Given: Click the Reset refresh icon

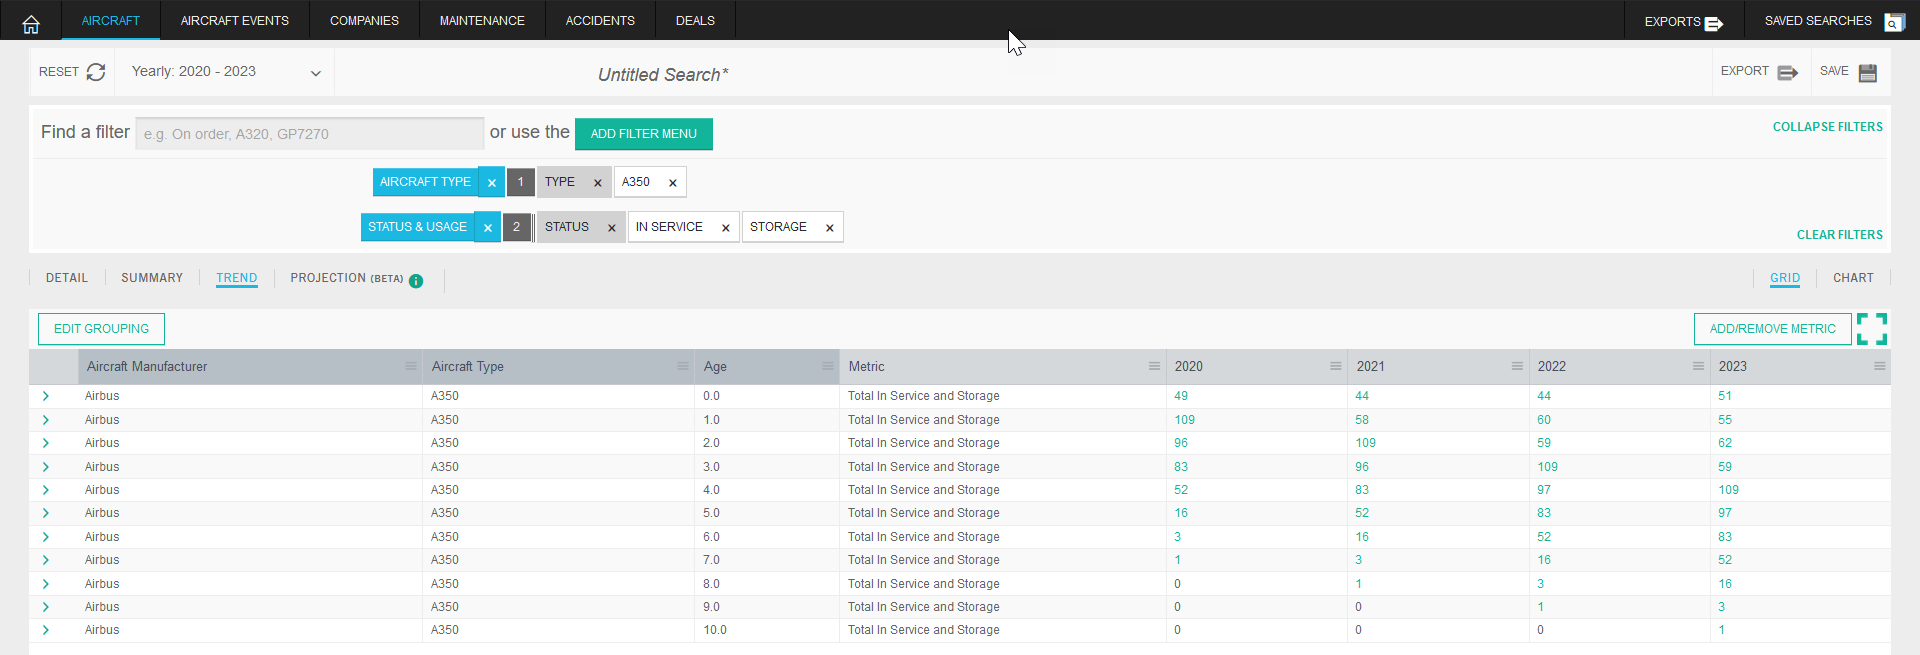Looking at the screenshot, I should coord(96,72).
